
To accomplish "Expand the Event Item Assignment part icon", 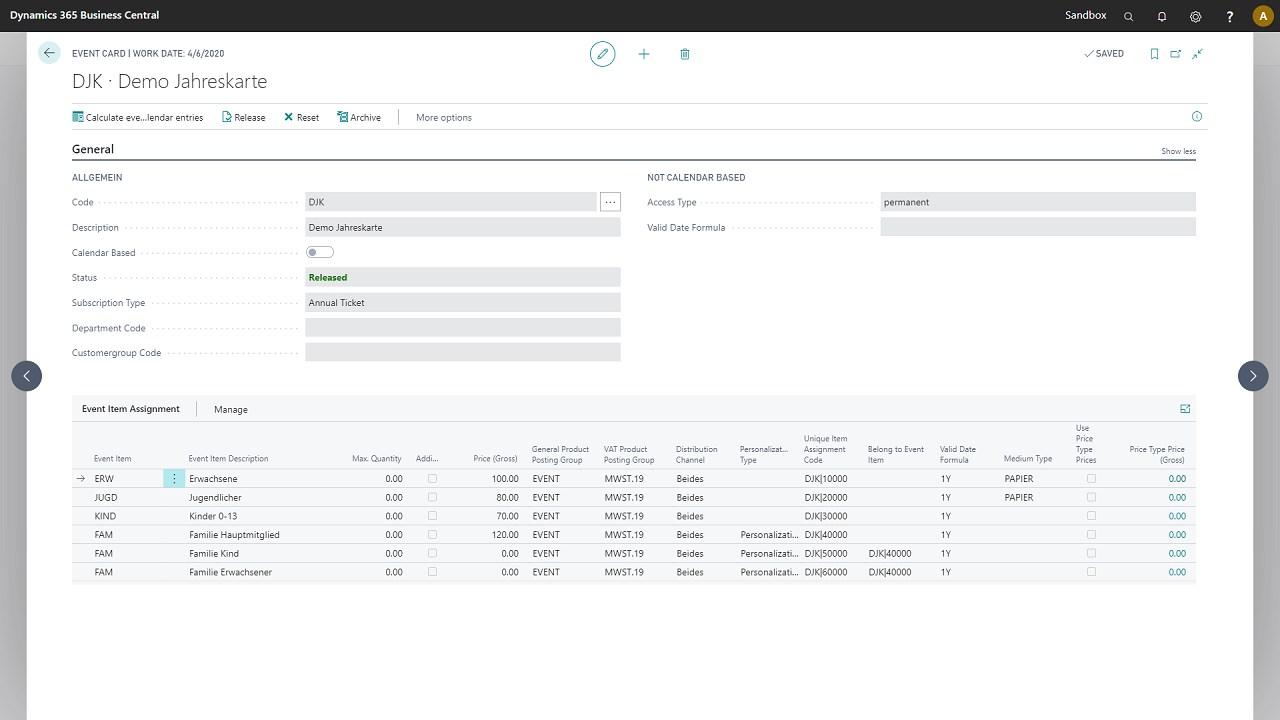I will pos(1185,409).
